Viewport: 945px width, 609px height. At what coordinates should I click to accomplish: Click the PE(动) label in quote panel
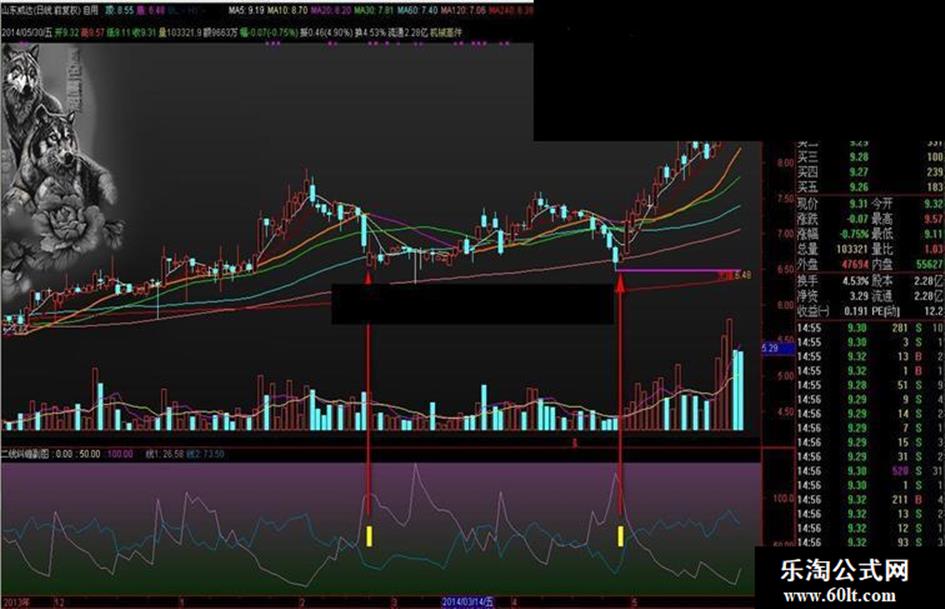pyautogui.click(x=886, y=311)
